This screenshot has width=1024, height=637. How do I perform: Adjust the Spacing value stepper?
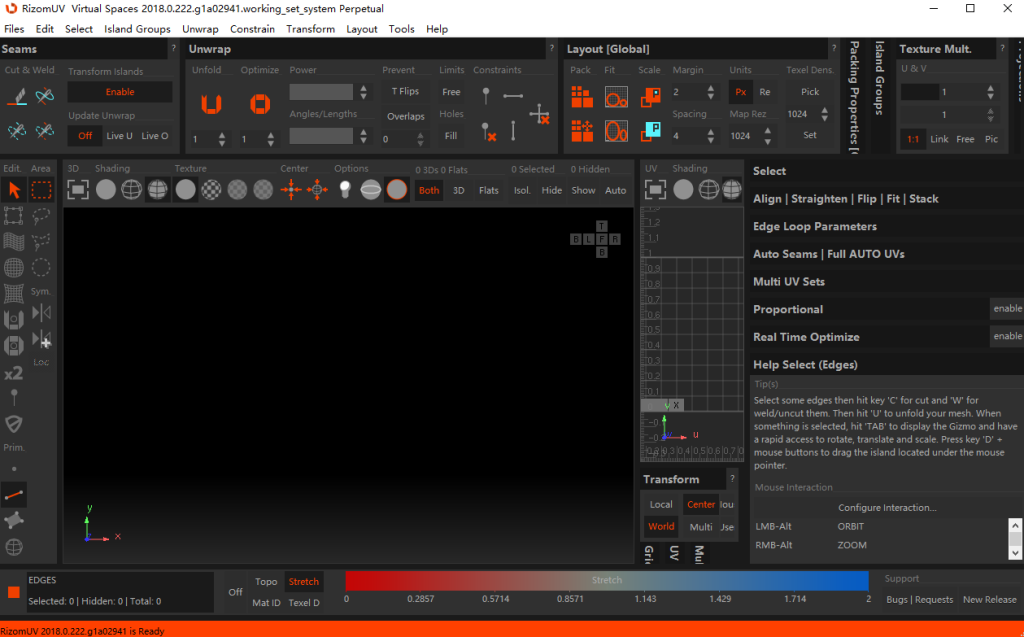click(x=711, y=136)
